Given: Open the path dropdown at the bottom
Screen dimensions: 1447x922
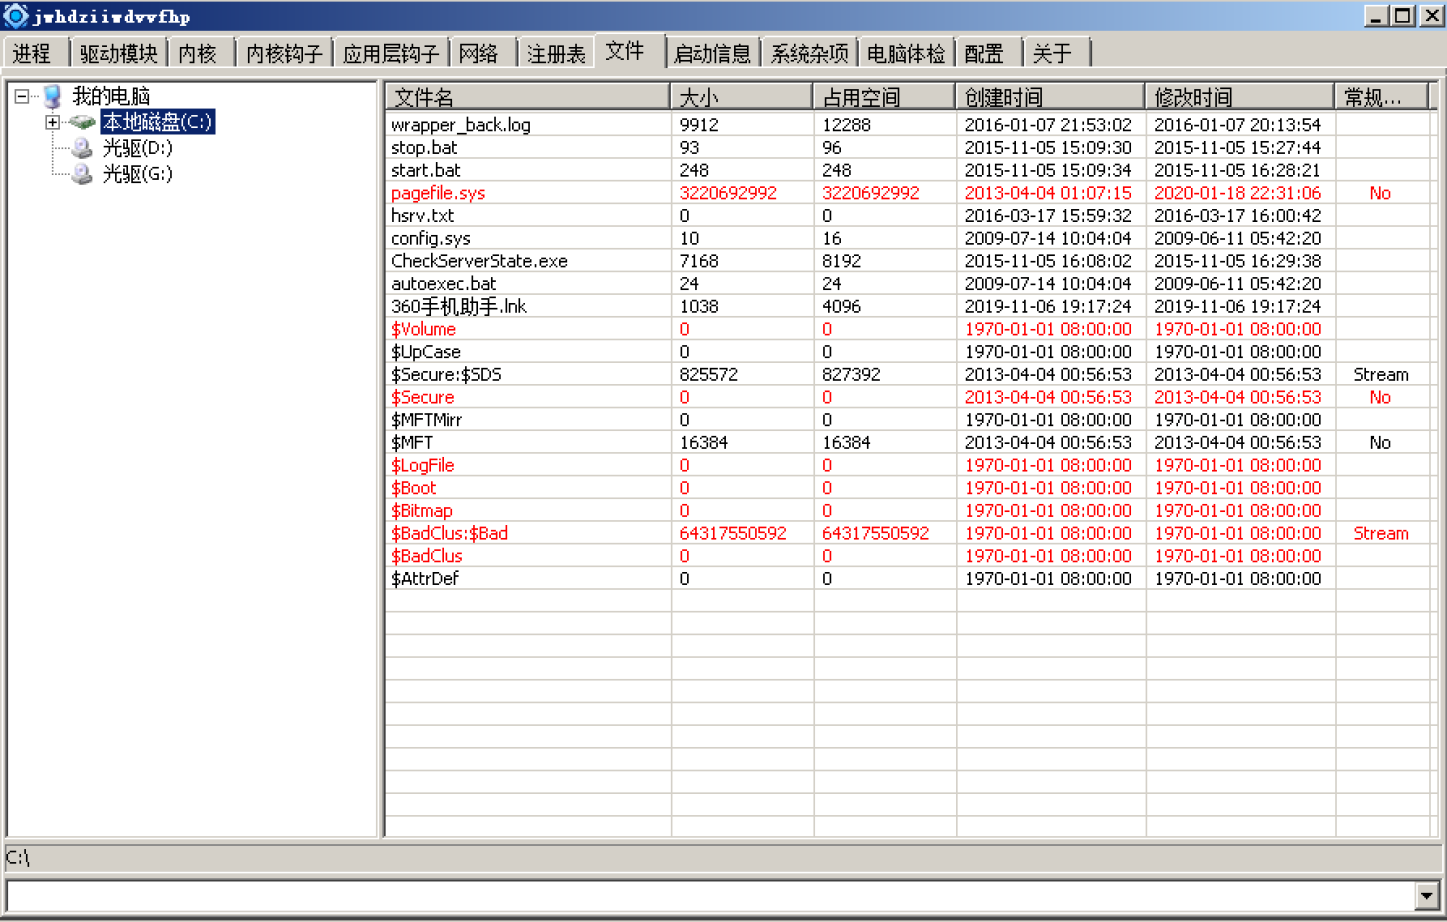Looking at the screenshot, I should point(1427,895).
